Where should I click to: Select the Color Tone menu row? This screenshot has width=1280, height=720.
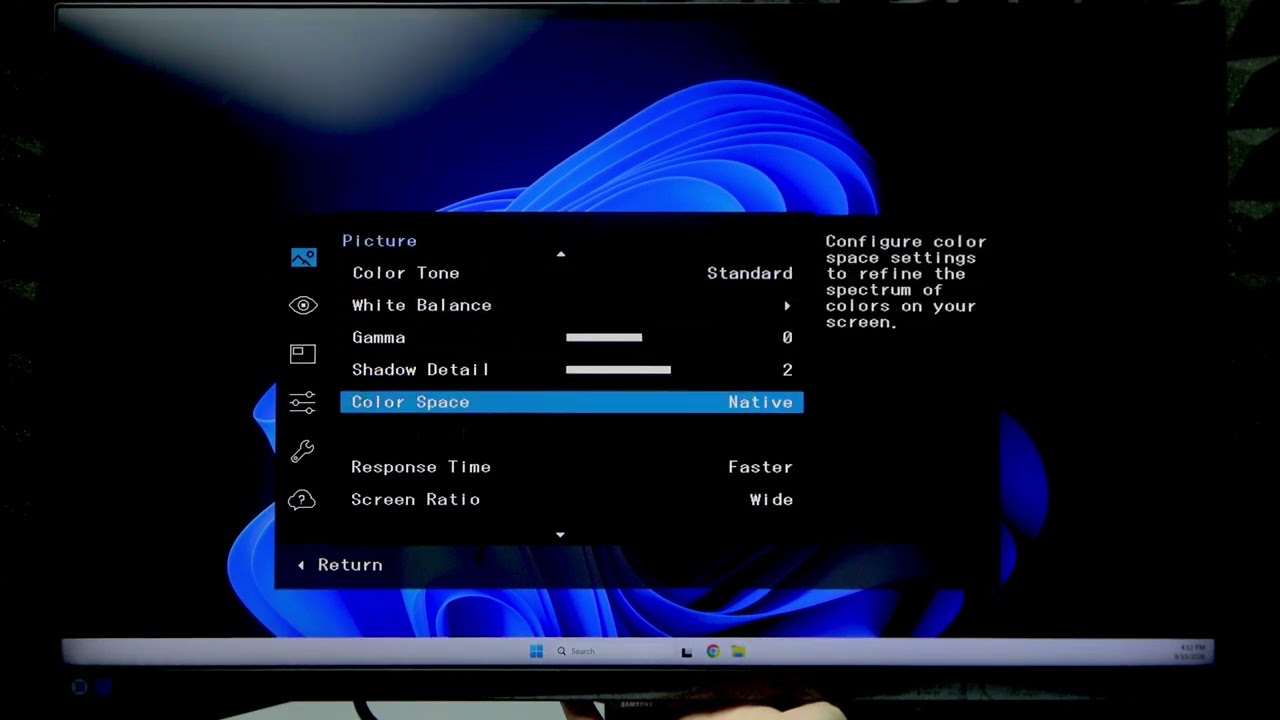pos(572,273)
